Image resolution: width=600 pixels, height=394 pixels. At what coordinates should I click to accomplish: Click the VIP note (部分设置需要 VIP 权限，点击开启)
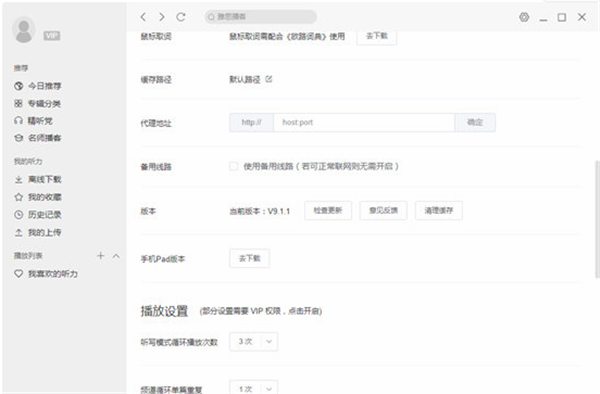261,311
